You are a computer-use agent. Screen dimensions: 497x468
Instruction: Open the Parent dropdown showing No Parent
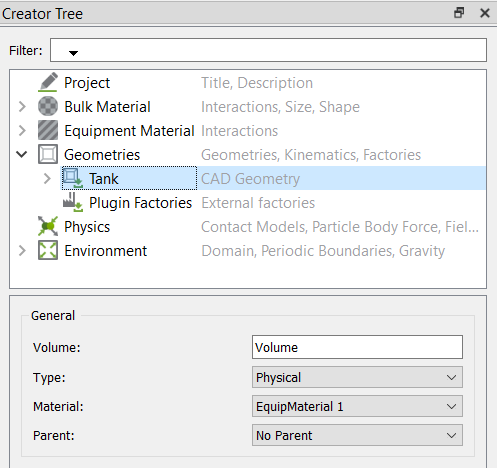[x=357, y=435]
